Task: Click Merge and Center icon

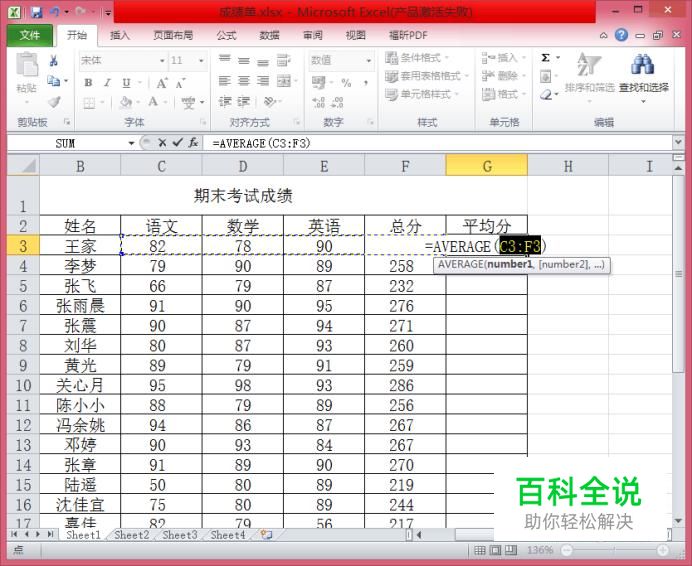Action: click(284, 81)
